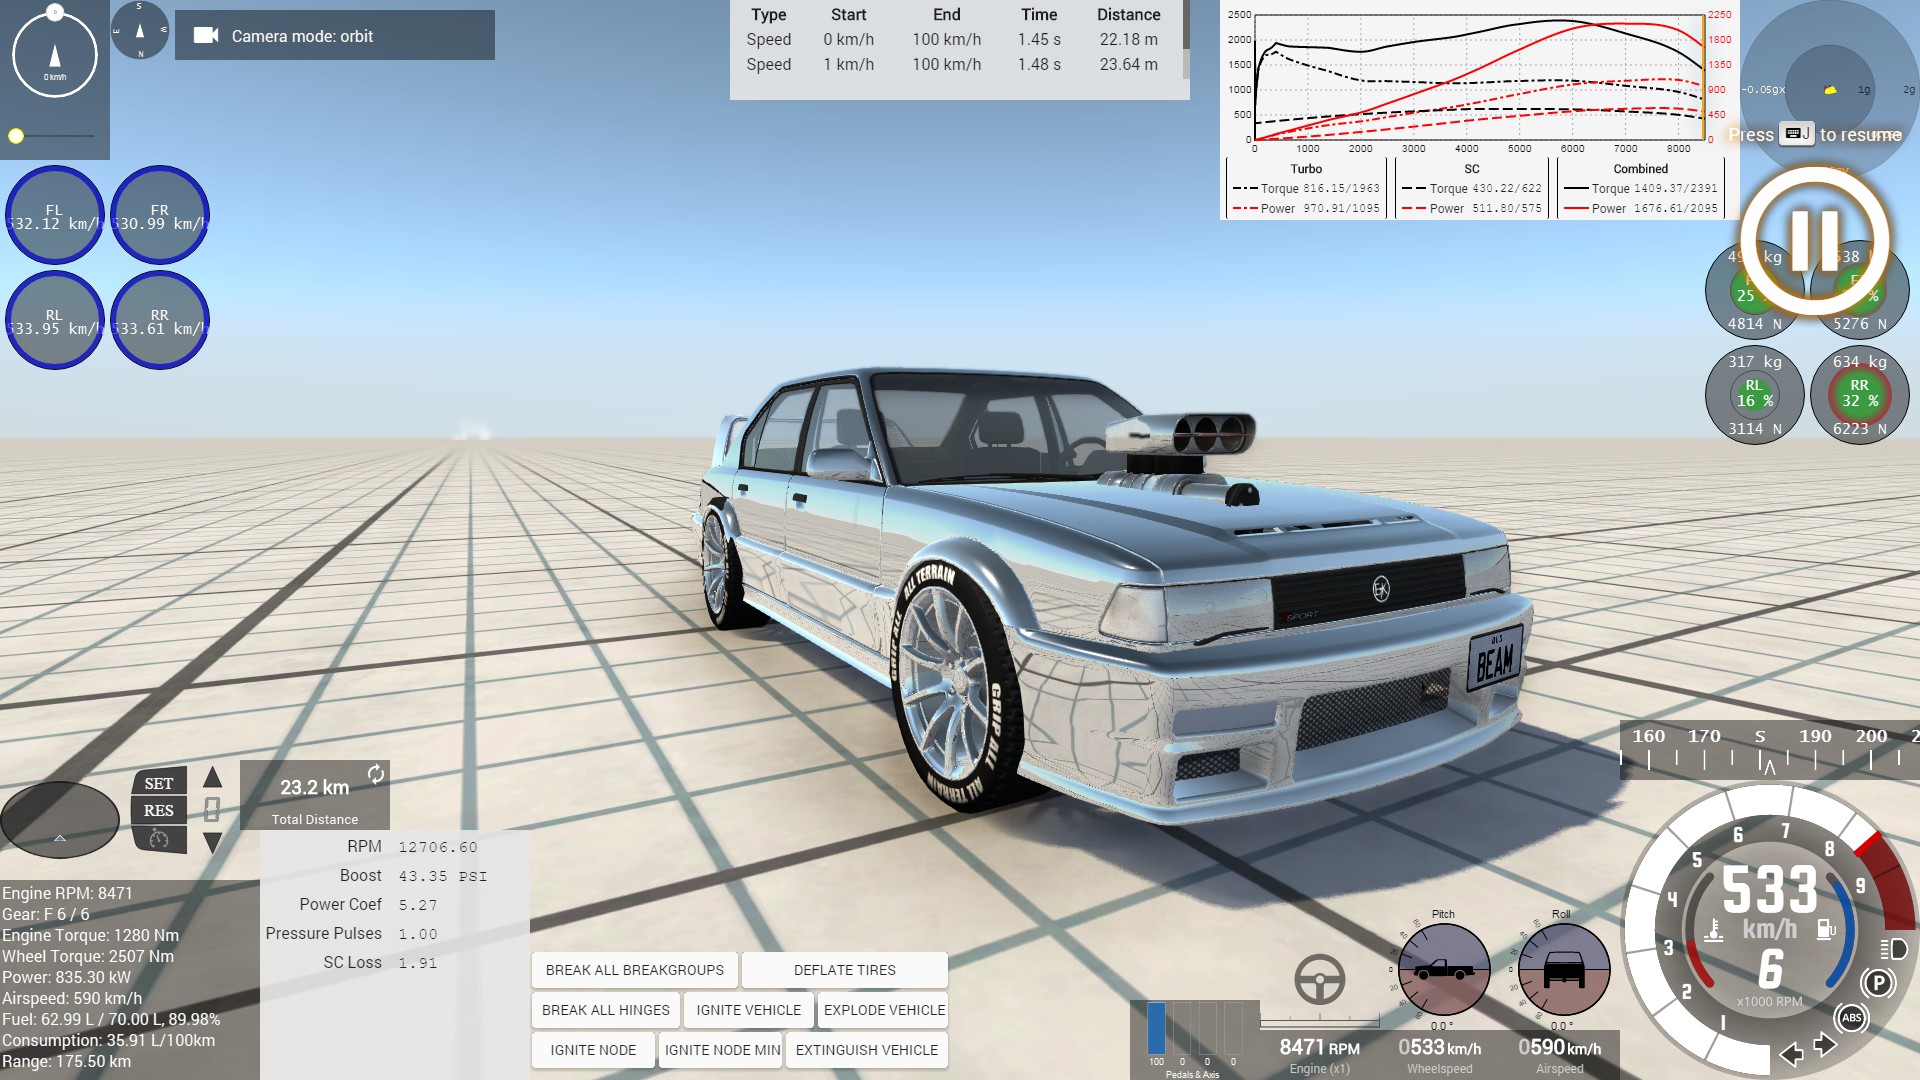This screenshot has width=1920, height=1080.
Task: Click the 'Camera mode: orbit' label
Action: coord(302,36)
